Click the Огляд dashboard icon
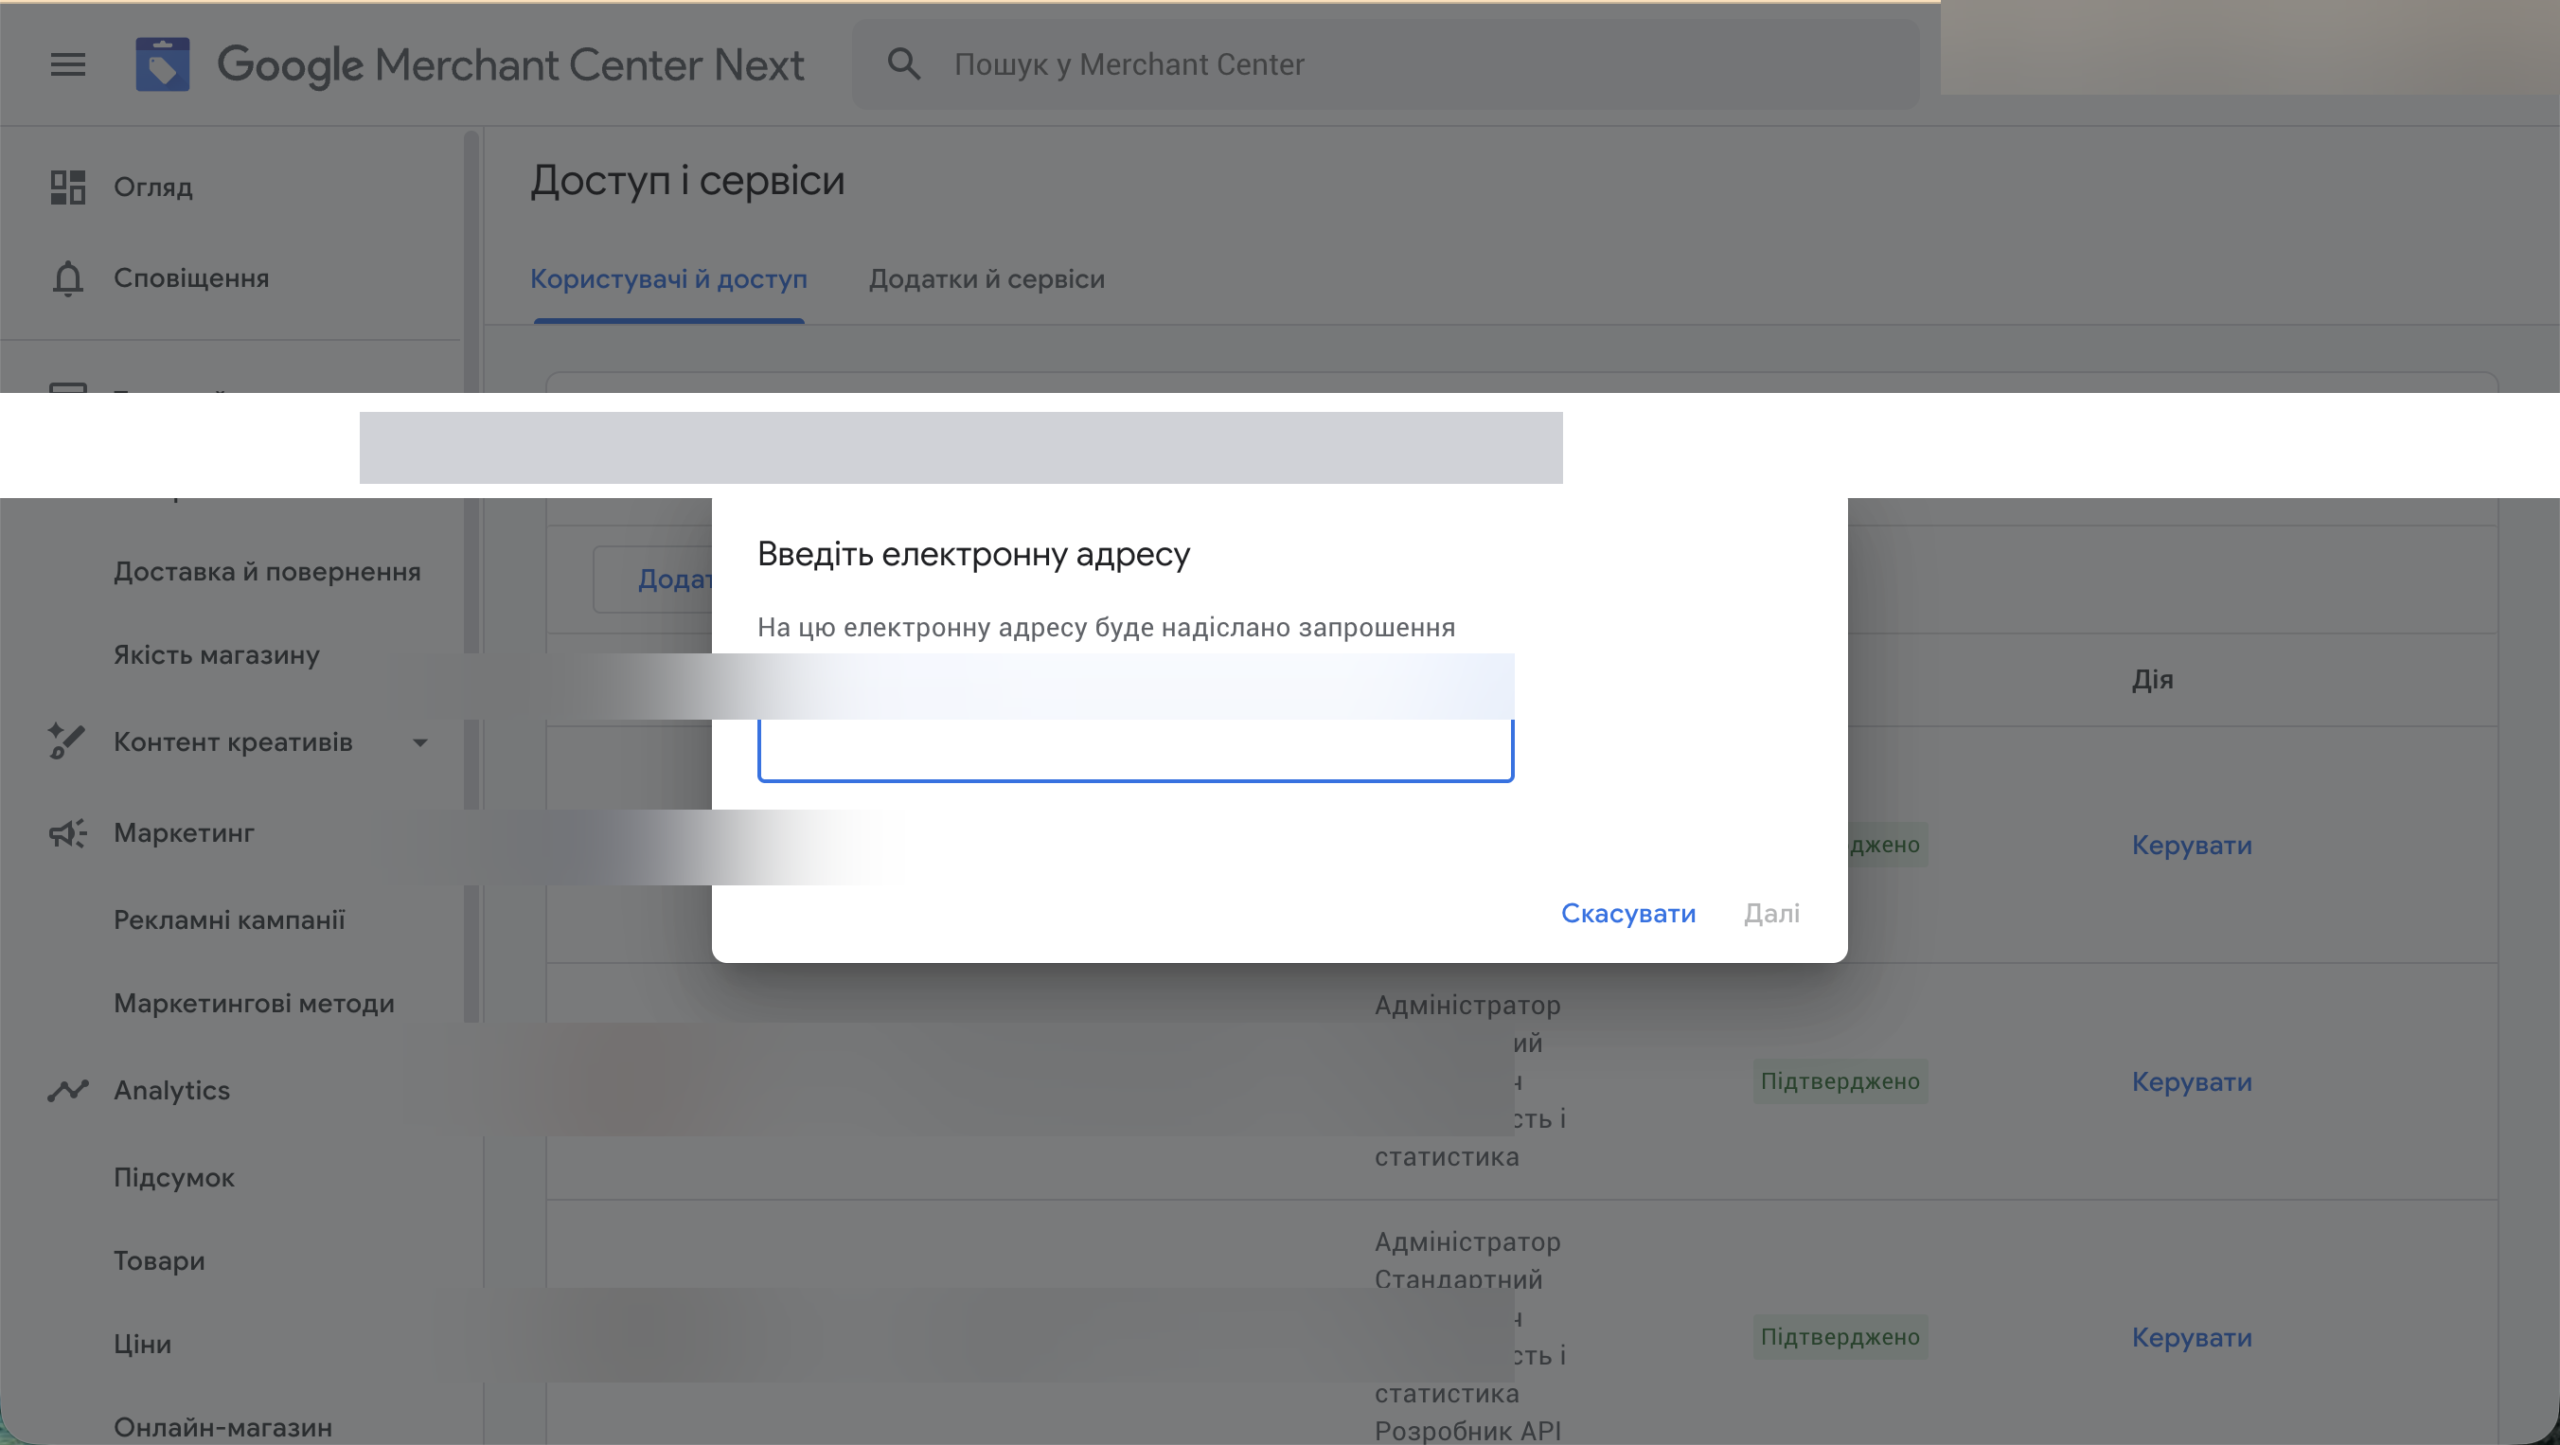Image resolution: width=2560 pixels, height=1445 pixels. (68, 187)
